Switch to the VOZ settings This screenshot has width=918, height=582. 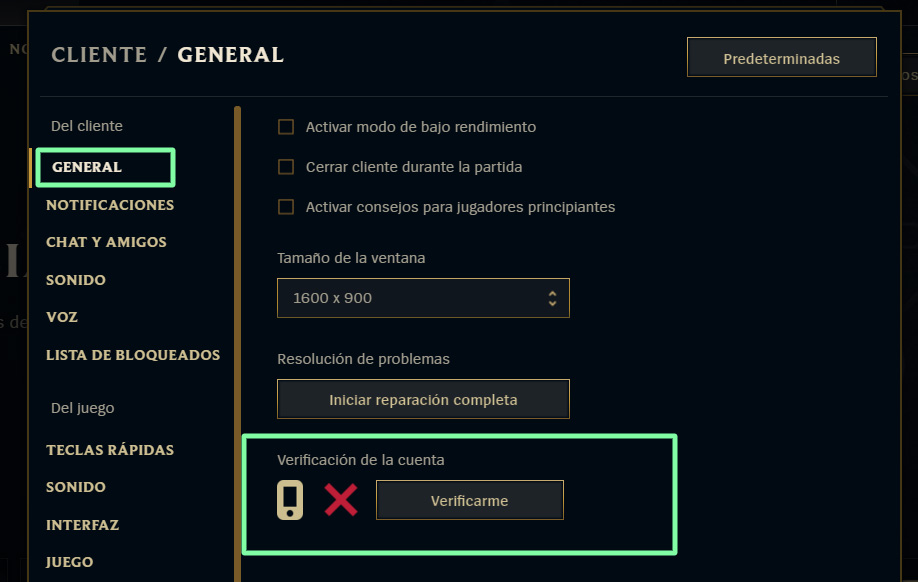click(x=61, y=317)
